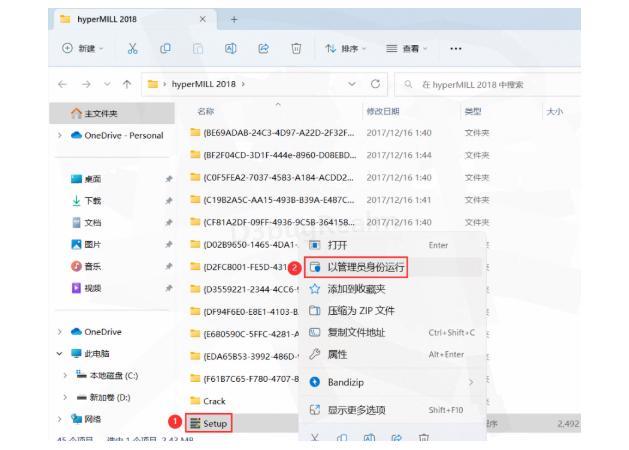Expand the lower OneDrive tree node
The height and width of the screenshot is (450, 629).
(60, 332)
